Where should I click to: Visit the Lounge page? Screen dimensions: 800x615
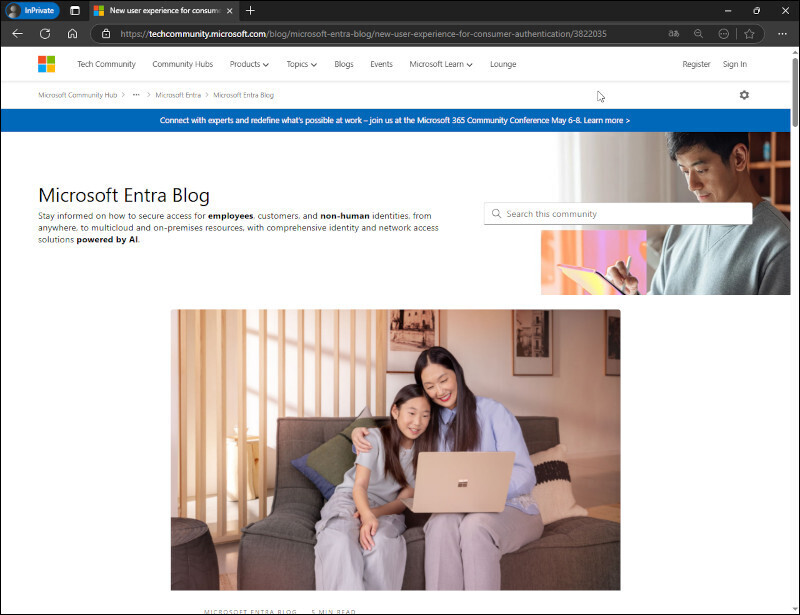503,64
